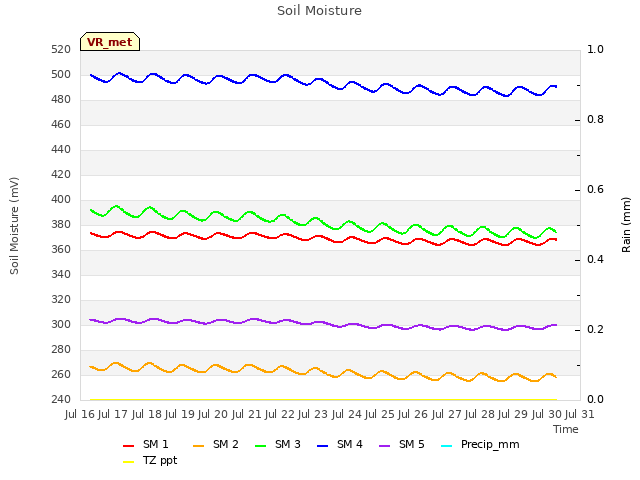Image resolution: width=640 pixels, height=480 pixels.
Task: Toggle SM 5 legend entry
Action: coord(402,444)
